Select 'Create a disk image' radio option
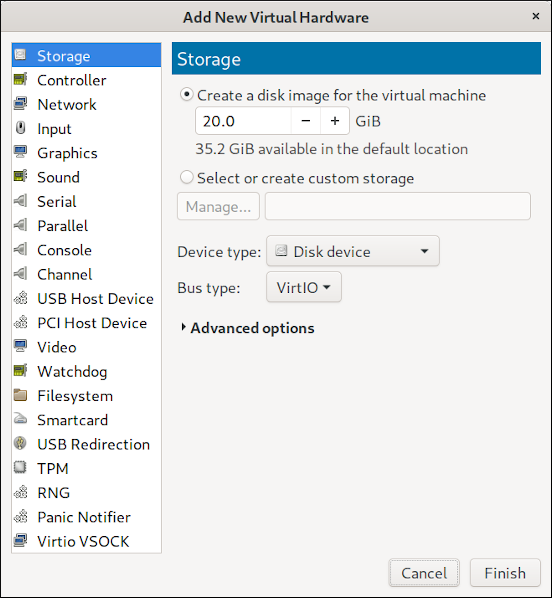The width and height of the screenshot is (552, 598). 187,95
